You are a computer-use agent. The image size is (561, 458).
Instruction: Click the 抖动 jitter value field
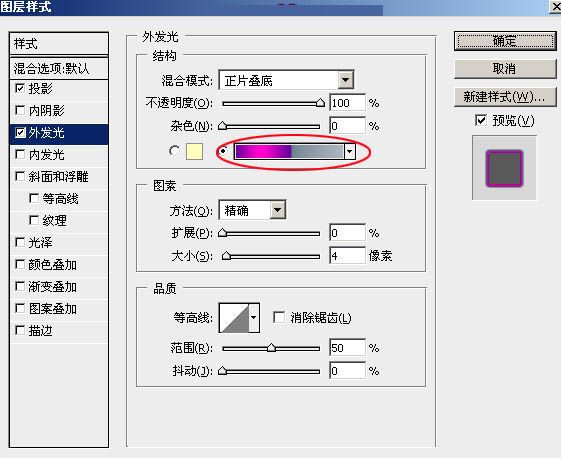pyautogui.click(x=347, y=371)
